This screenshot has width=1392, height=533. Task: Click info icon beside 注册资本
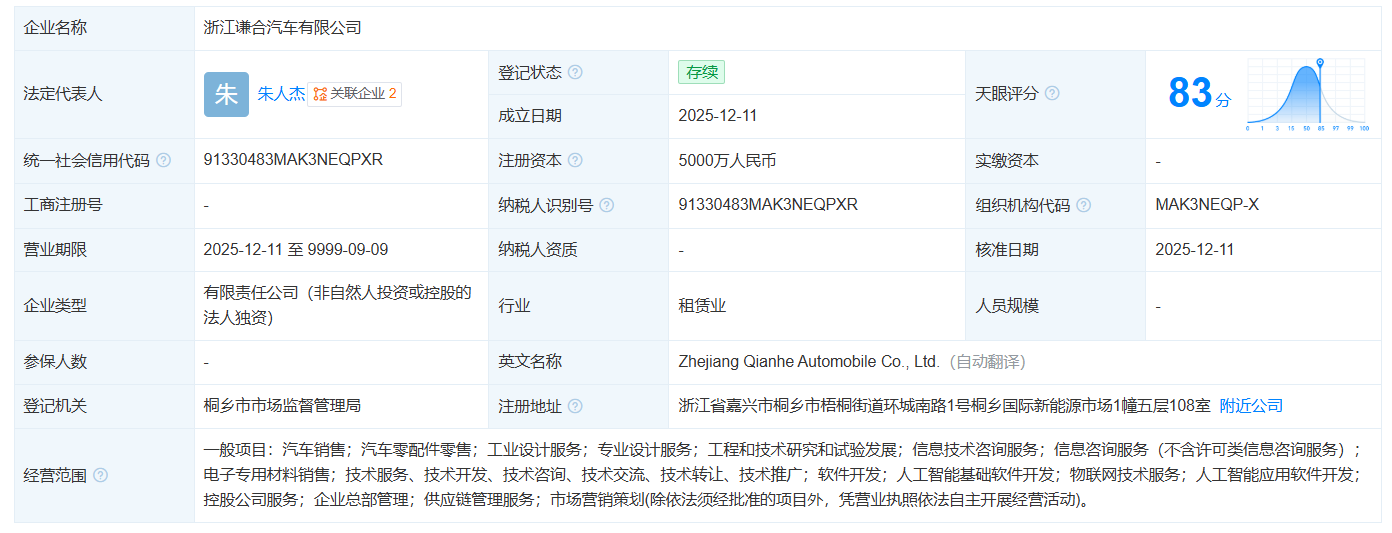[575, 161]
